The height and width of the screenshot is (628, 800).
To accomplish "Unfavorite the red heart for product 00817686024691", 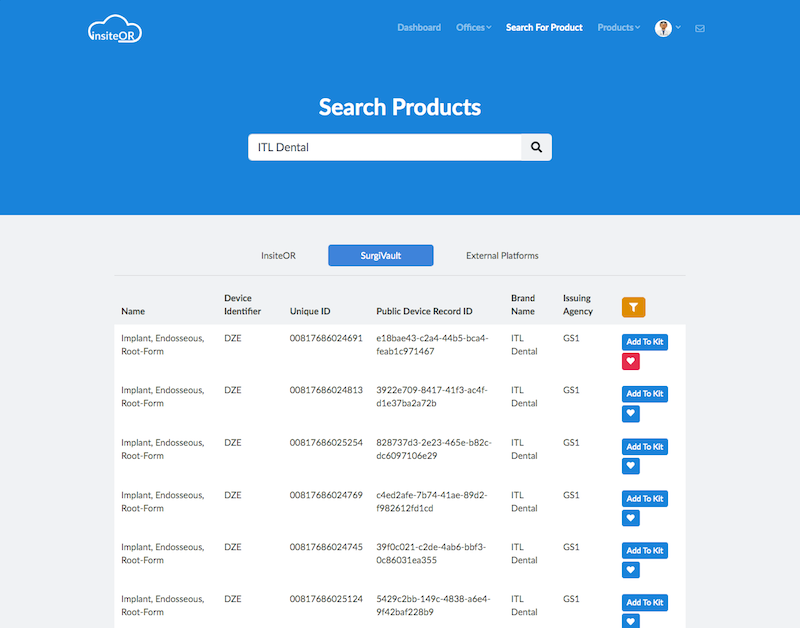I will tap(631, 361).
